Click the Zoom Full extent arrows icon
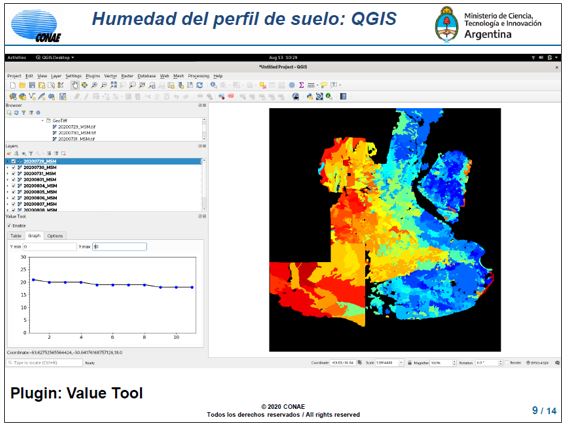 point(114,85)
